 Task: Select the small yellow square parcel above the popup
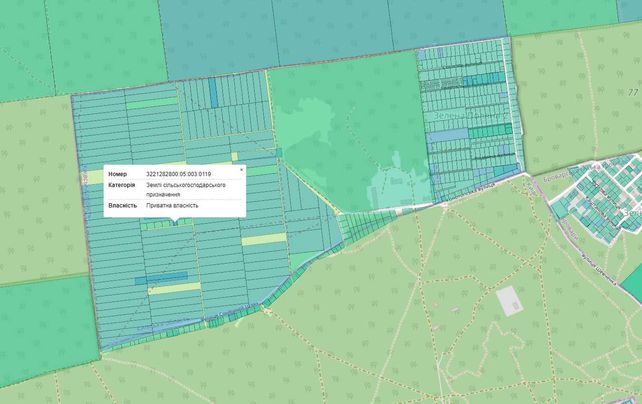[235, 157]
